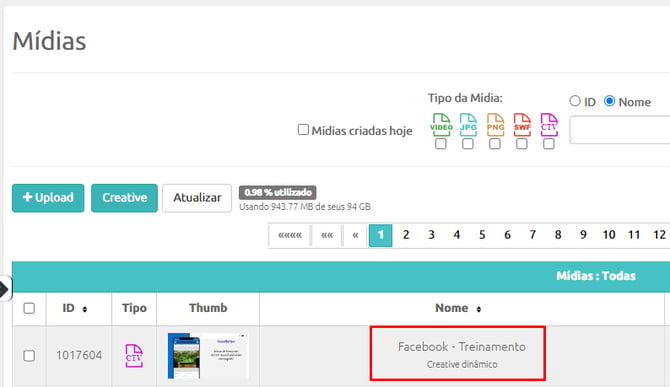Go to pagination page 4
Image resolution: width=670 pixels, height=387 pixels.
pyautogui.click(x=457, y=235)
